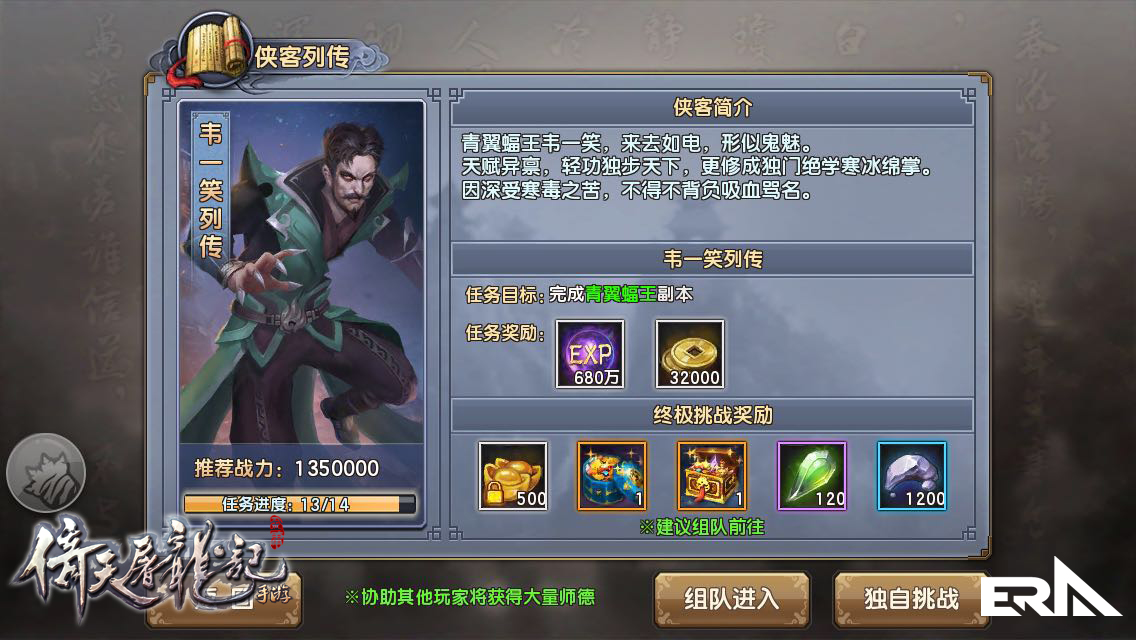
Task: Tap the locked gold ingot 500 reward
Action: click(513, 475)
